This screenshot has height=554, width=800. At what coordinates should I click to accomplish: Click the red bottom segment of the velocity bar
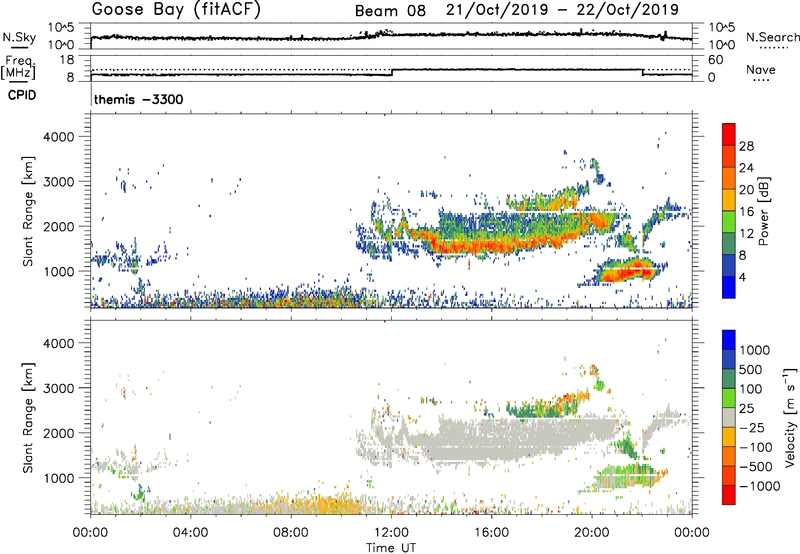[729, 495]
